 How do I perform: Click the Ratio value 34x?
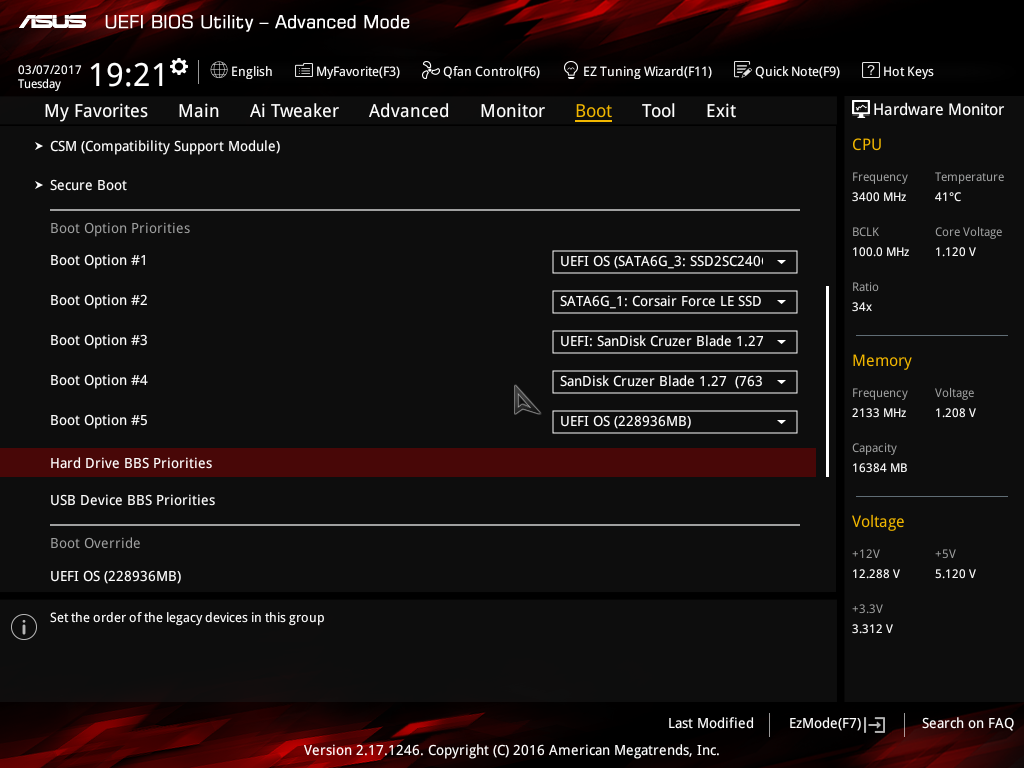(861, 307)
